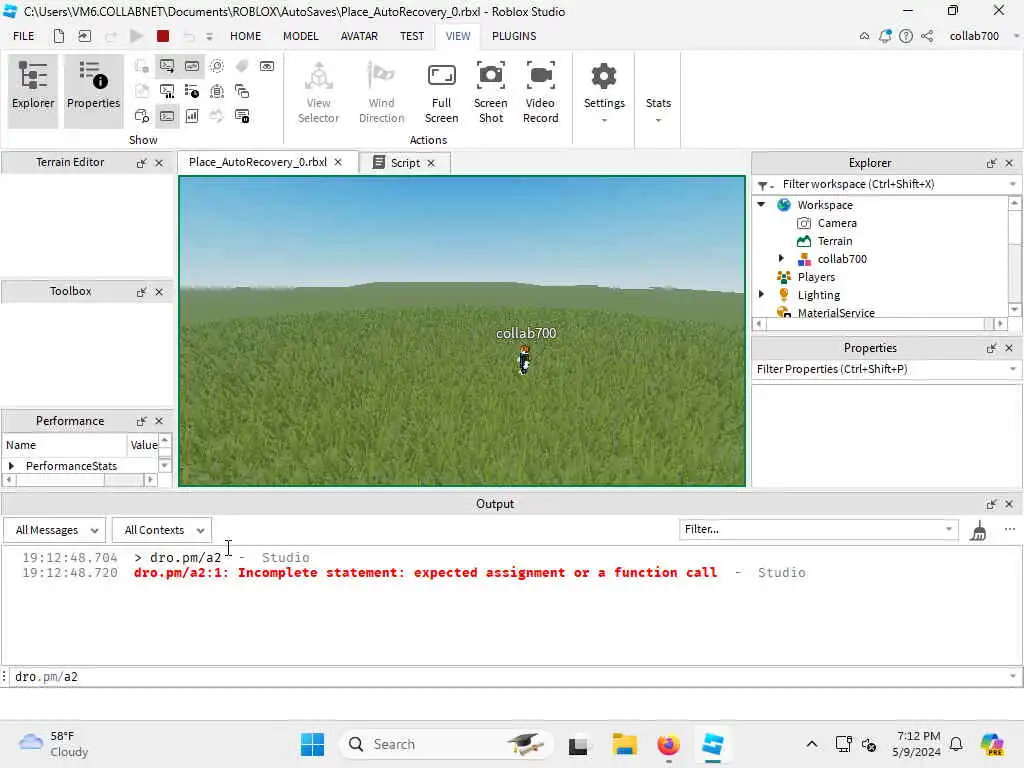Click the message-with-pause icon in Show group
The height and width of the screenshot is (768, 1024).
click(x=242, y=116)
